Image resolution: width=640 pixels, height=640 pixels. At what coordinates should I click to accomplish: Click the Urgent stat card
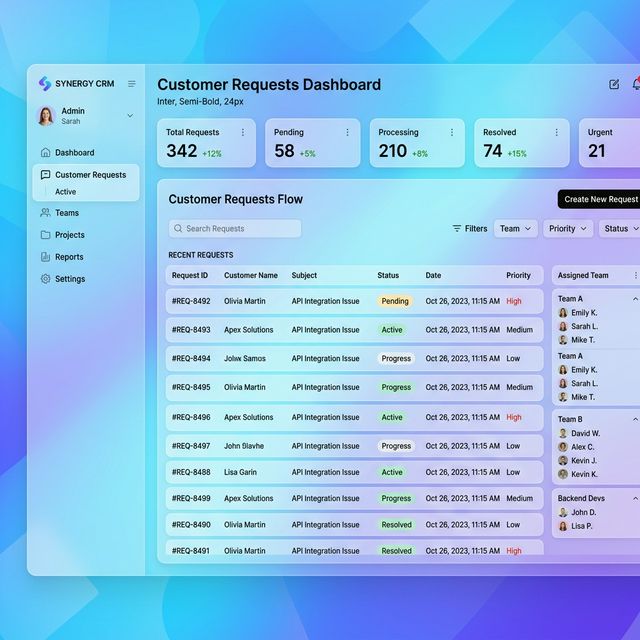(609, 143)
